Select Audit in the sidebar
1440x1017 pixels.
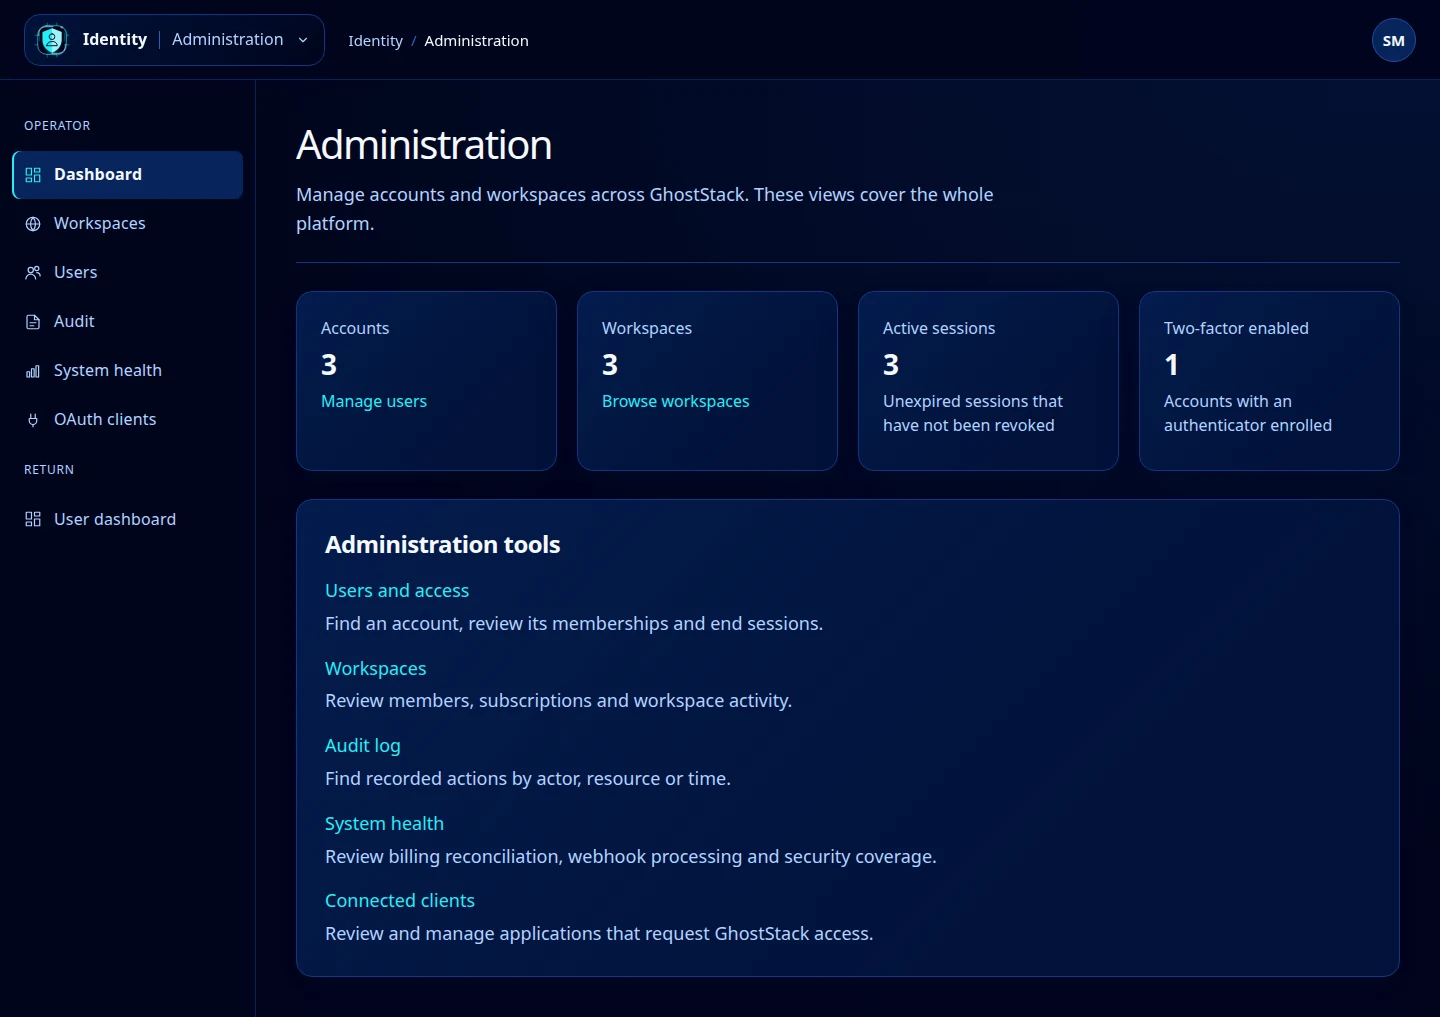[128, 322]
